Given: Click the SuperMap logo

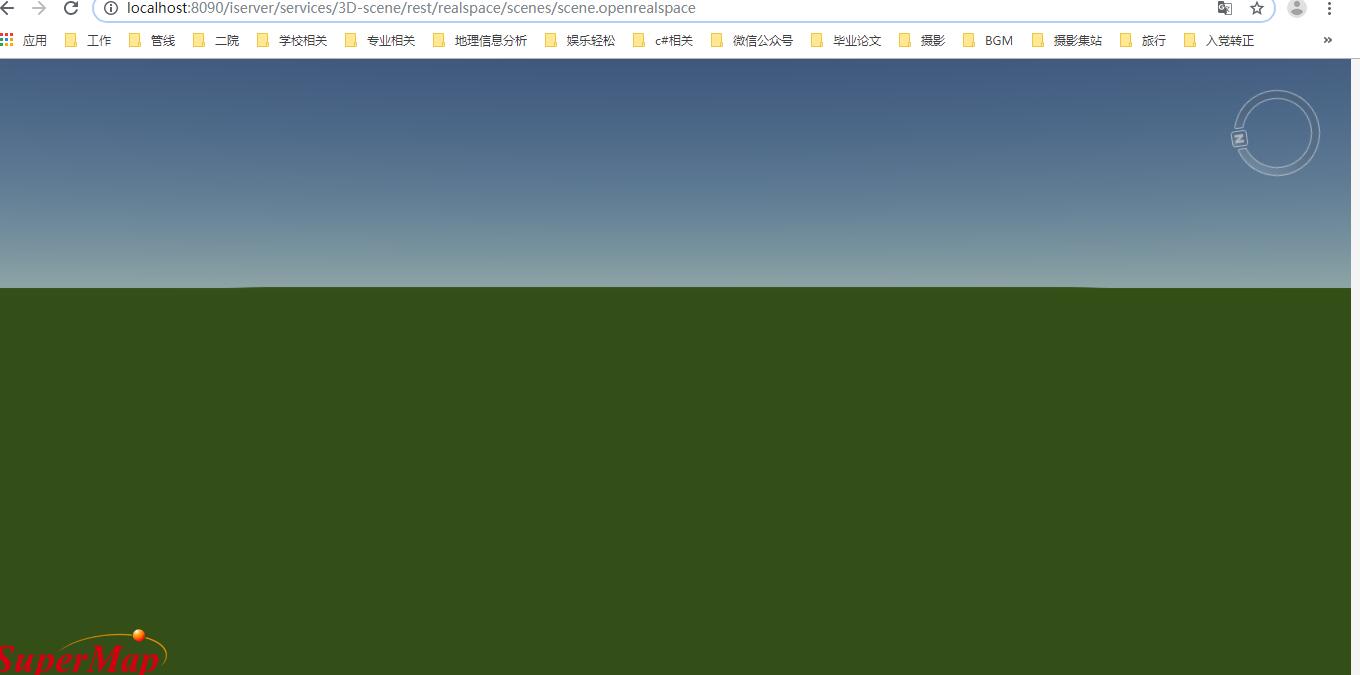Looking at the screenshot, I should (83, 652).
